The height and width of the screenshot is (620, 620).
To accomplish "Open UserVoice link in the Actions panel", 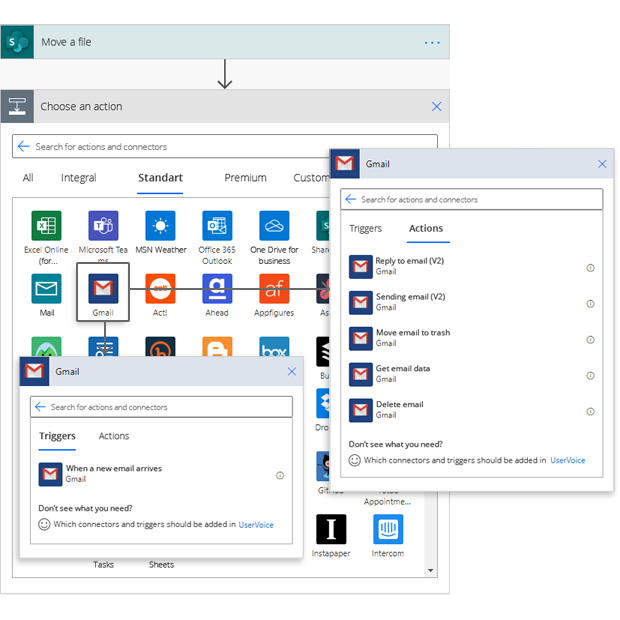I will [567, 460].
